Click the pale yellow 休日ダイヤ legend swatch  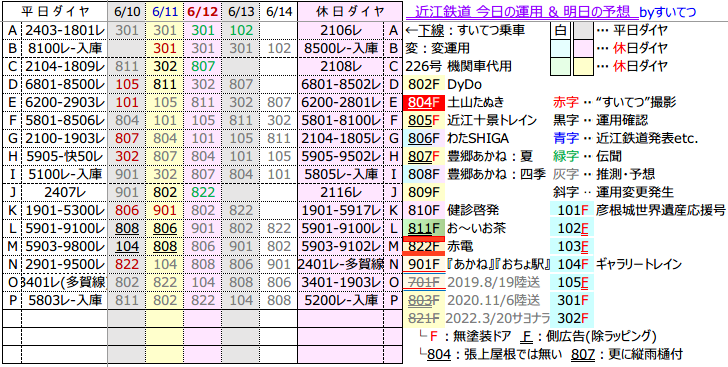(583, 67)
